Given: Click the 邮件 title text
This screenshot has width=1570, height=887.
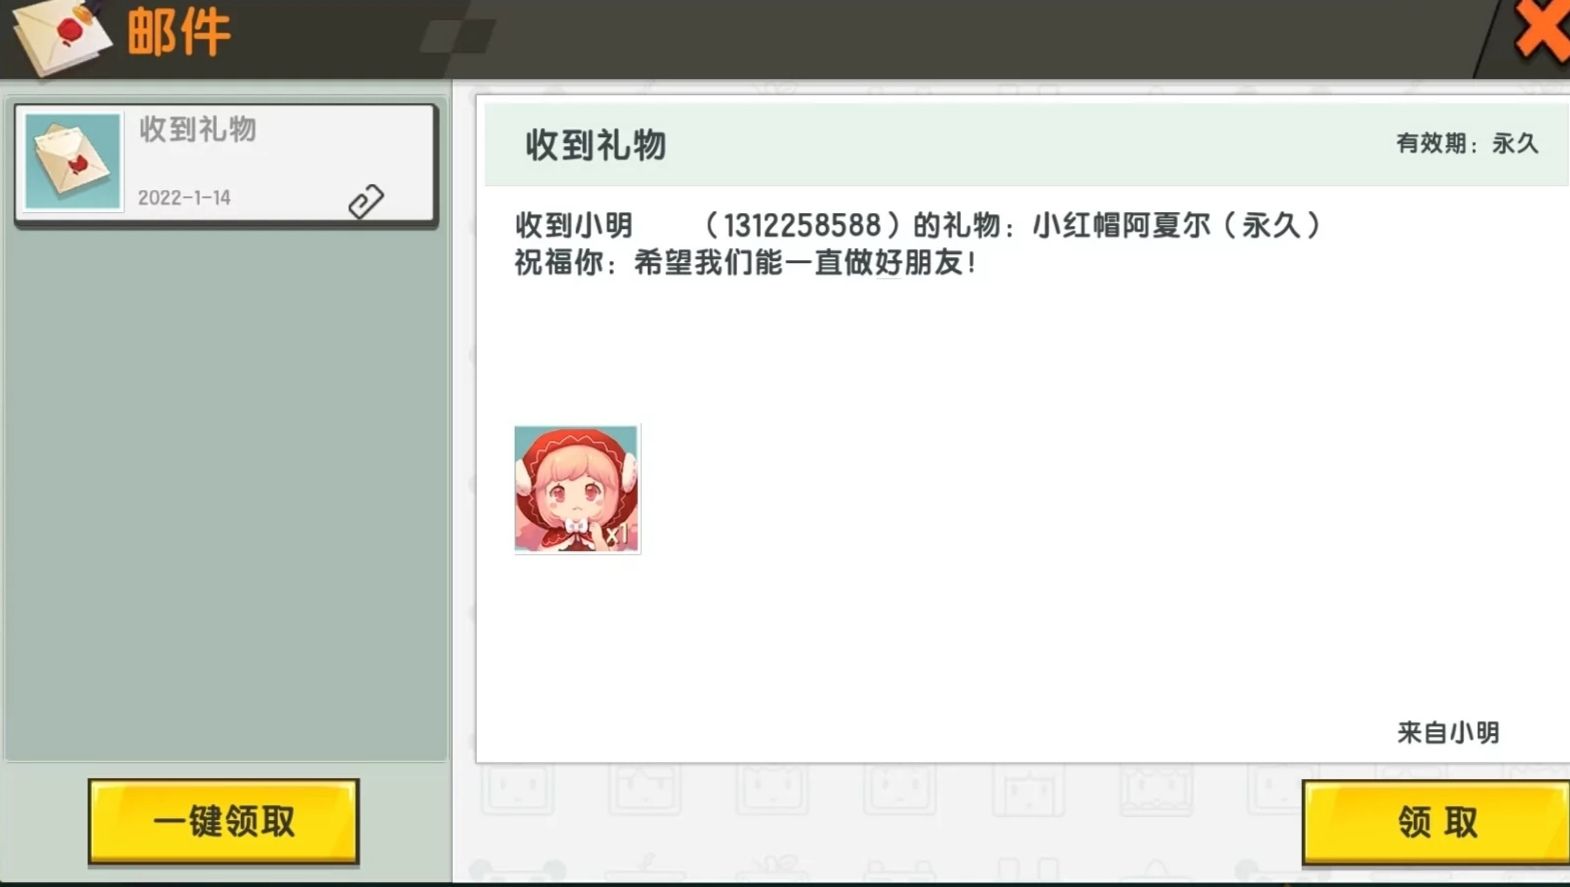Looking at the screenshot, I should [179, 32].
